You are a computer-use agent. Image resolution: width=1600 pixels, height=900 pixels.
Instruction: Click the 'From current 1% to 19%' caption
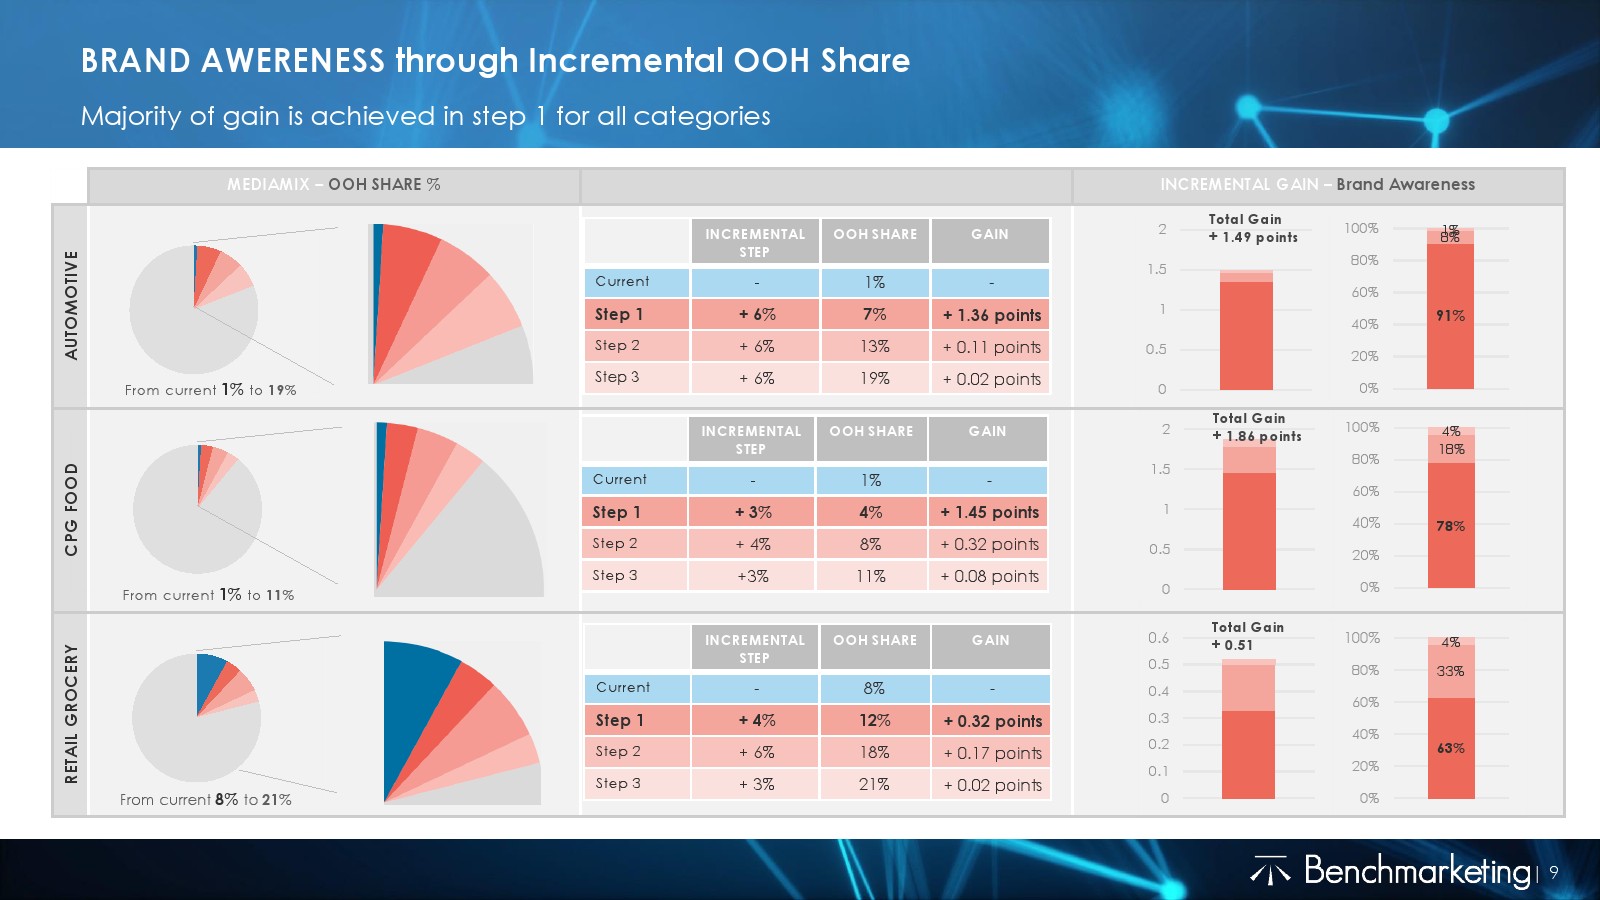pos(210,390)
